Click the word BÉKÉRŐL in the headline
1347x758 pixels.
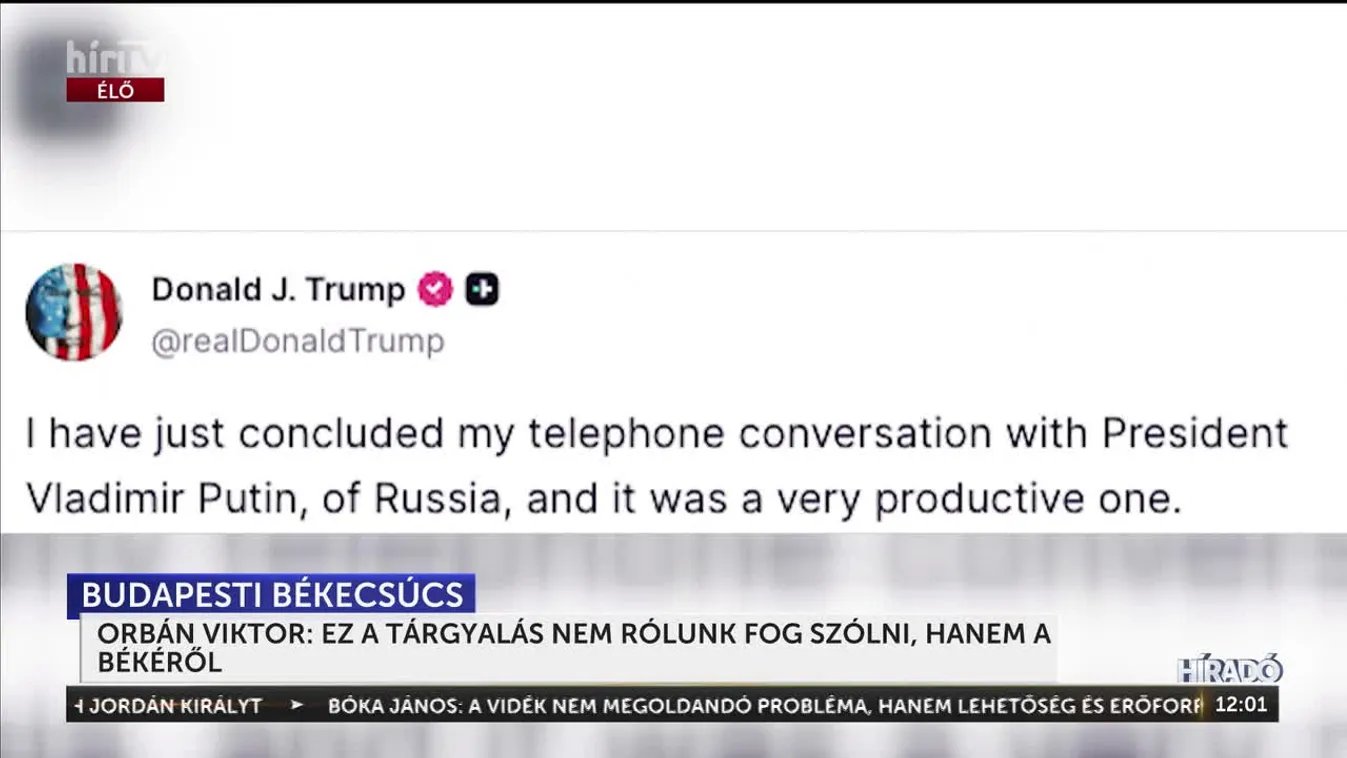pos(160,661)
